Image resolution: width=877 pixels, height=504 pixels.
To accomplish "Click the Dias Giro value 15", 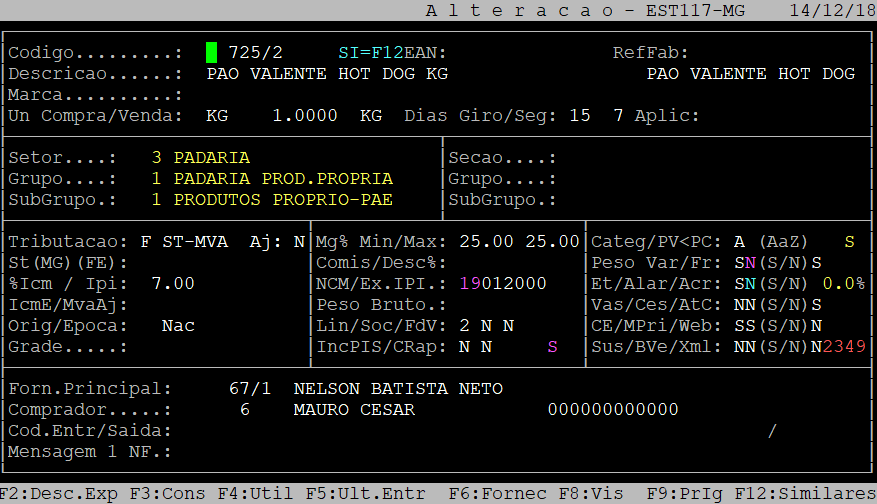I will pos(580,116).
